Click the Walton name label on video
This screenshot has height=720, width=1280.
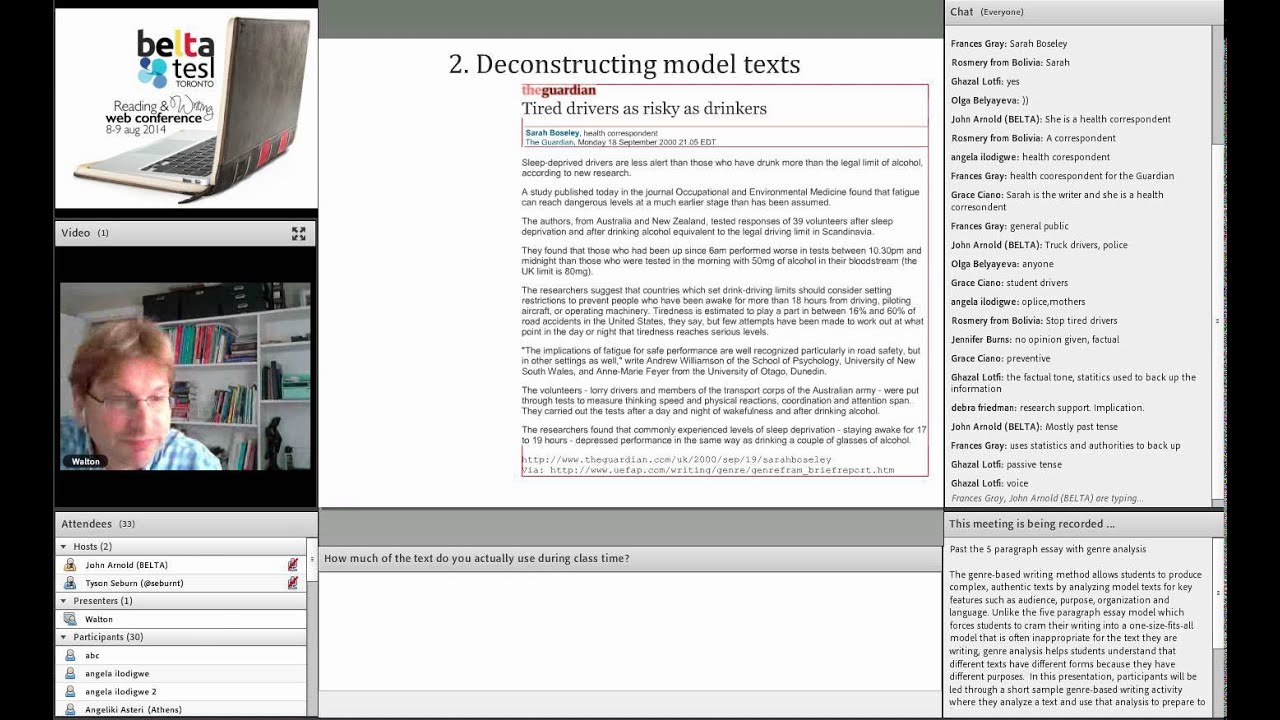86,461
